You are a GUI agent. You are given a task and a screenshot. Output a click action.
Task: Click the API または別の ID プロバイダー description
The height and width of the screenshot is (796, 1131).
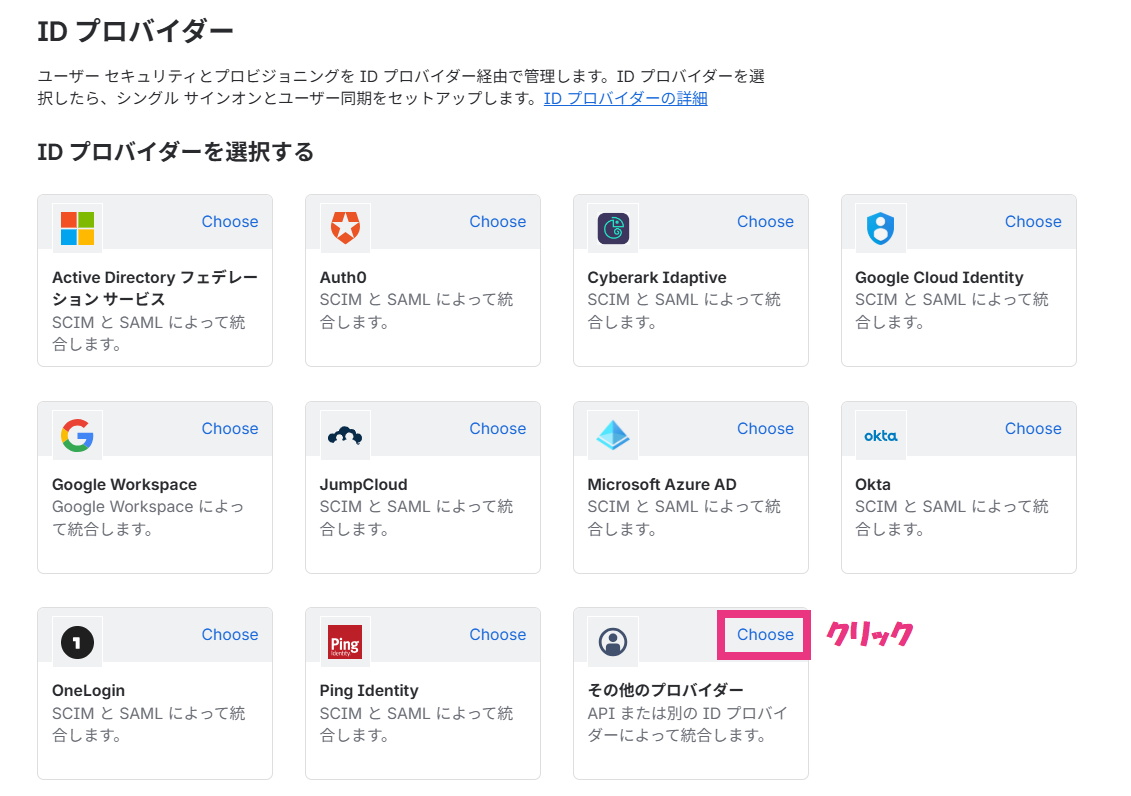click(x=687, y=724)
